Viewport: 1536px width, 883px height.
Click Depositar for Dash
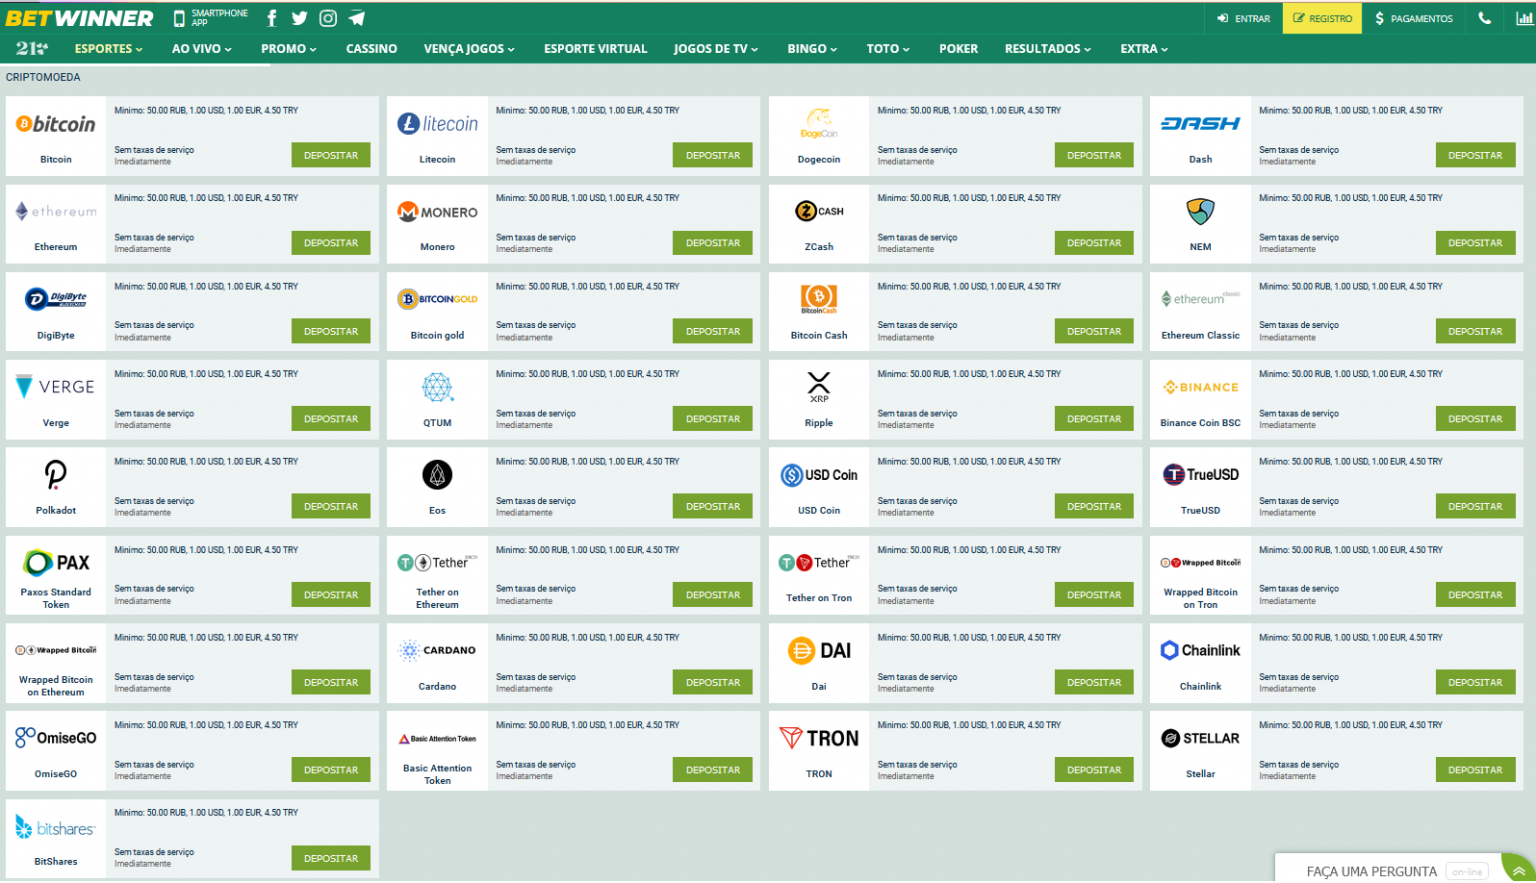click(1475, 155)
